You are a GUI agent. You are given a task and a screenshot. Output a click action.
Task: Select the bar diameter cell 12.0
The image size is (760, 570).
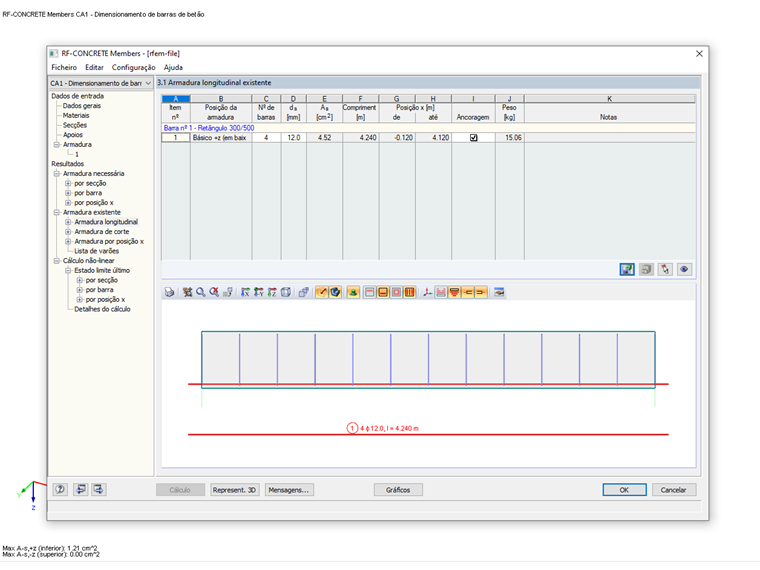pos(294,138)
